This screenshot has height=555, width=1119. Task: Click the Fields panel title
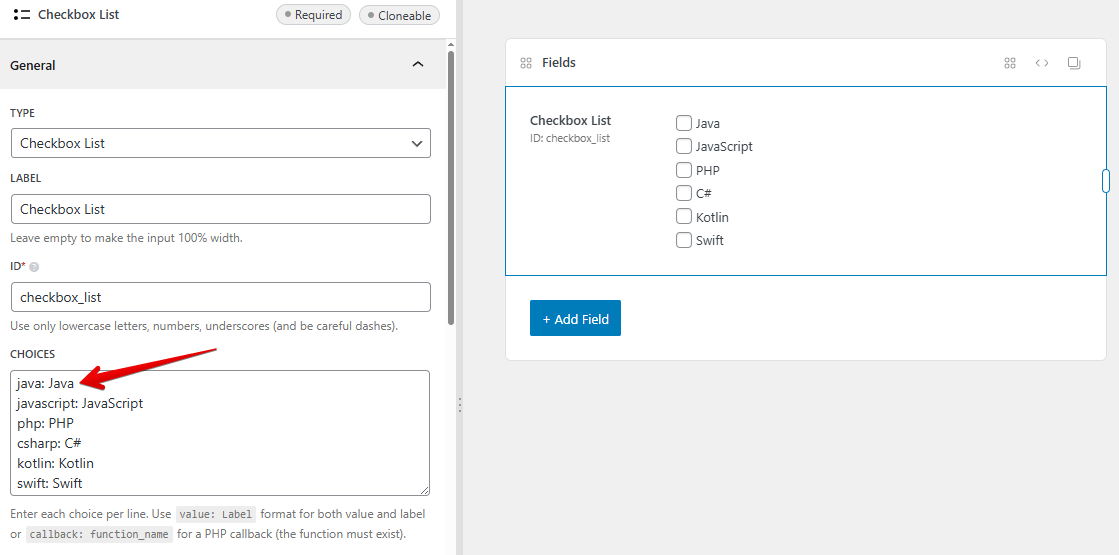click(x=559, y=63)
